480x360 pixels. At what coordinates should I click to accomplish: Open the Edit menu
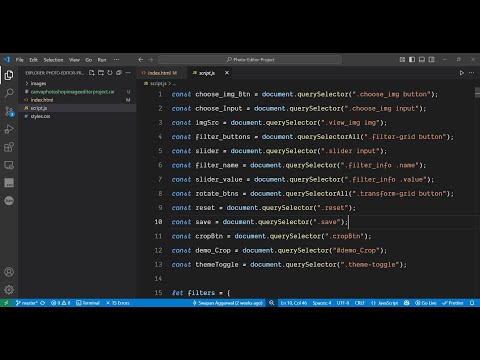33,60
